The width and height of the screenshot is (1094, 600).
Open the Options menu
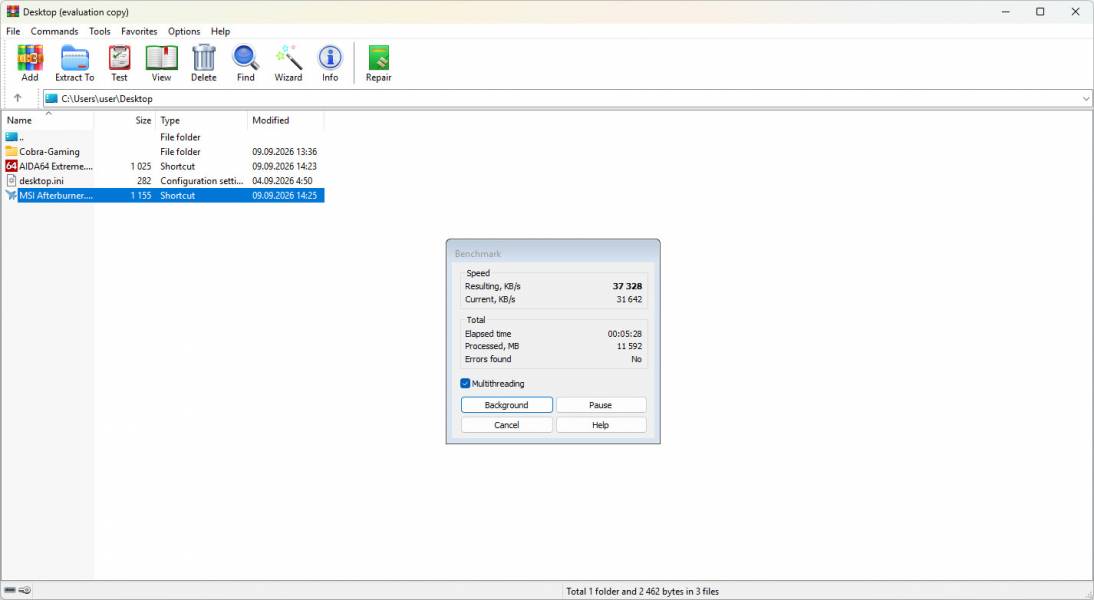(x=184, y=31)
